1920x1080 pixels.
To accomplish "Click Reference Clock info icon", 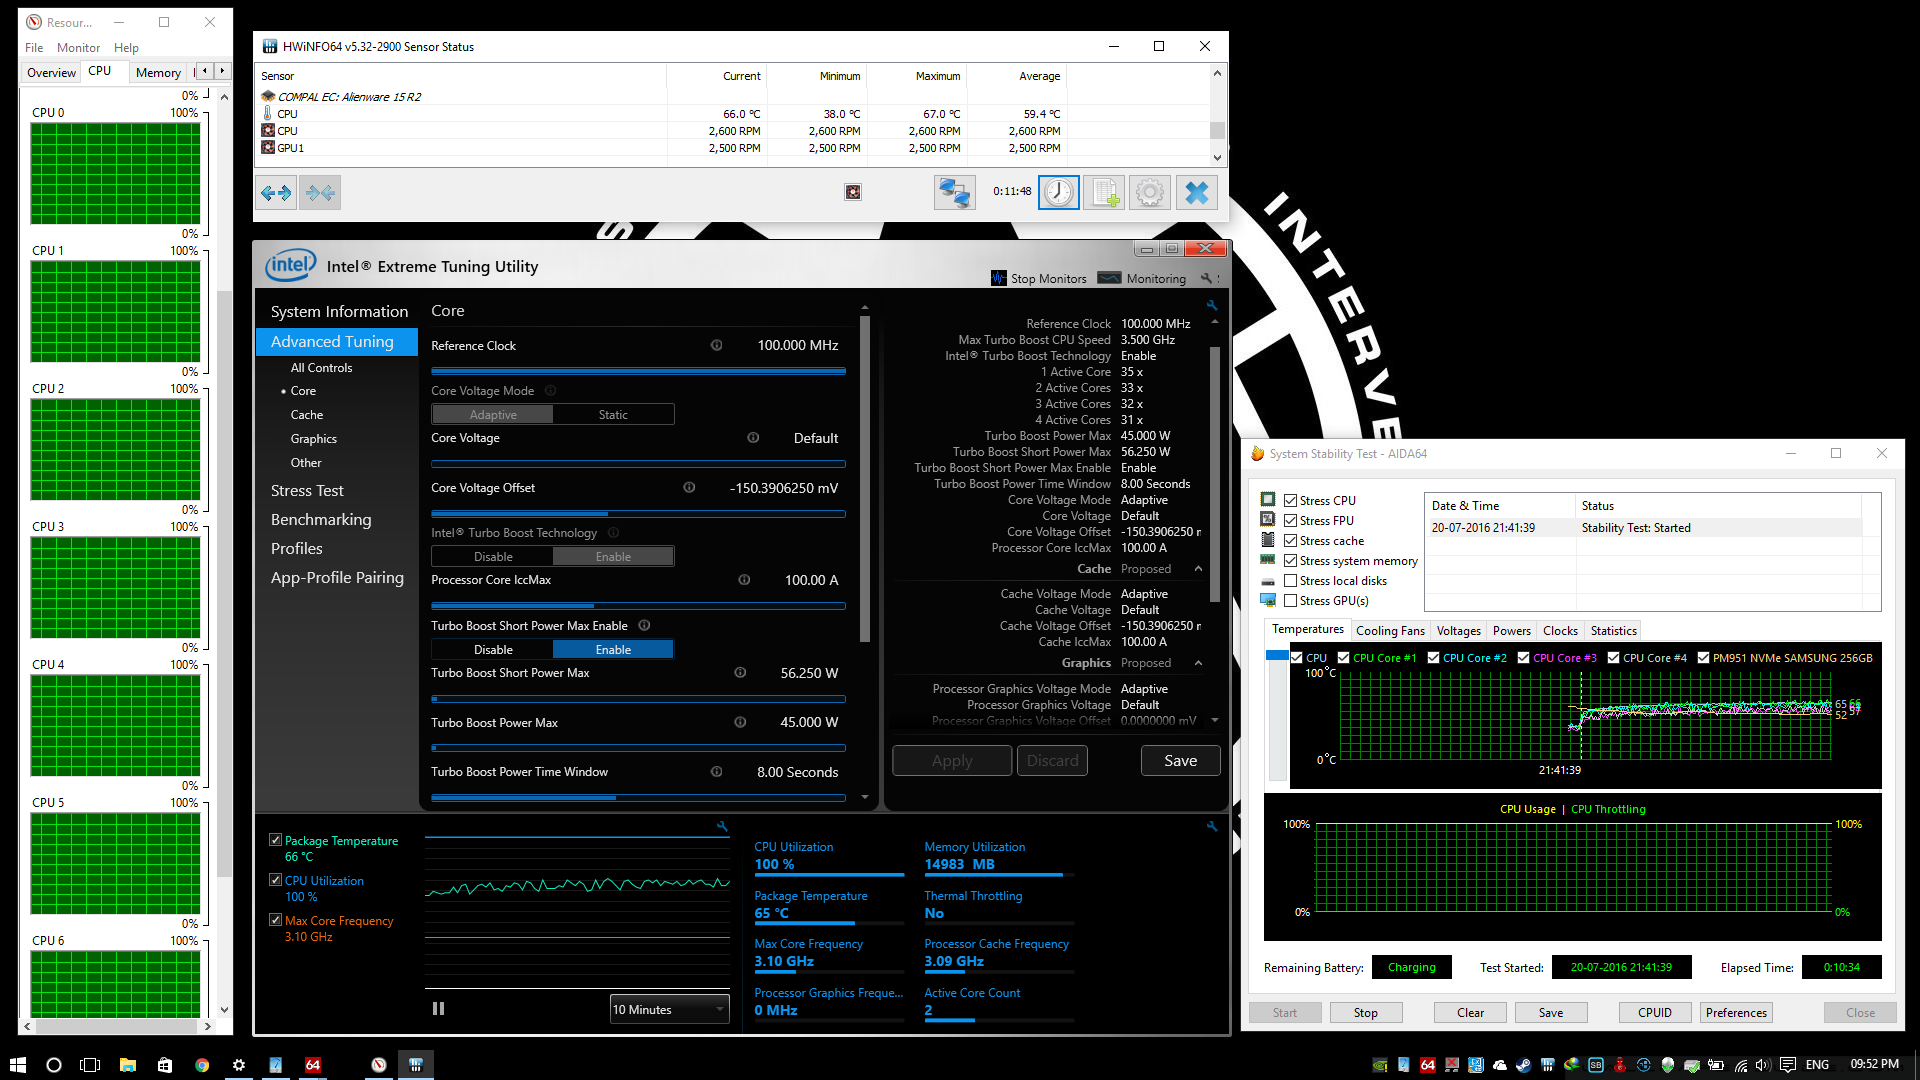I will [716, 345].
